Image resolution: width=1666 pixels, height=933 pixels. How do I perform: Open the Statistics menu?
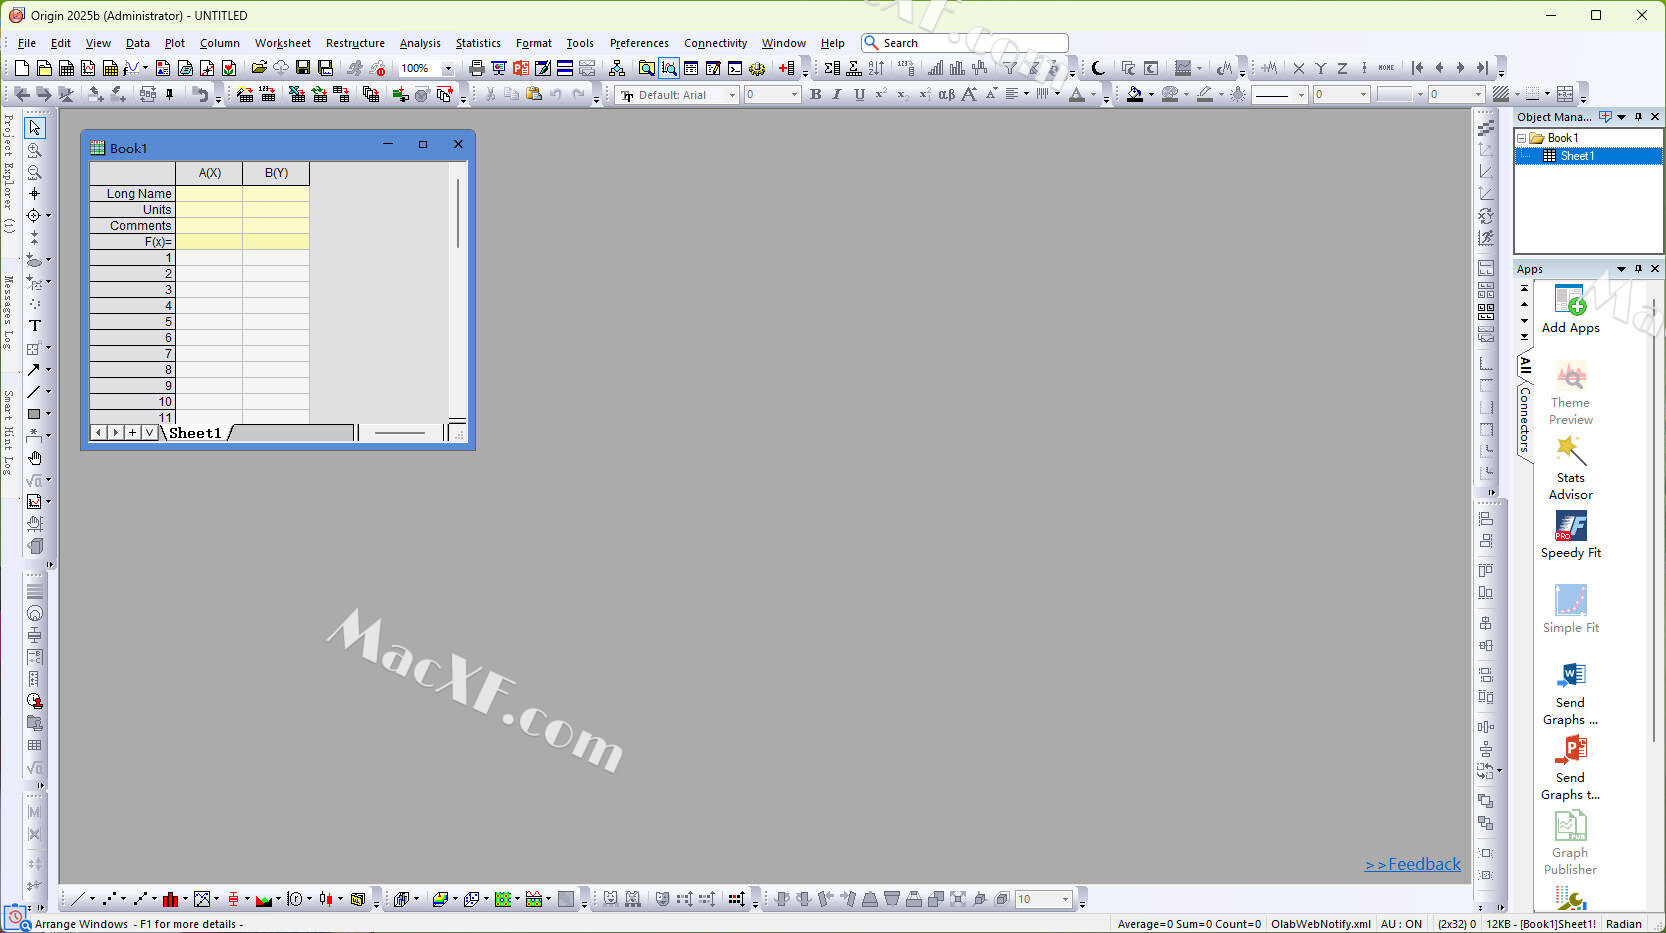point(478,43)
